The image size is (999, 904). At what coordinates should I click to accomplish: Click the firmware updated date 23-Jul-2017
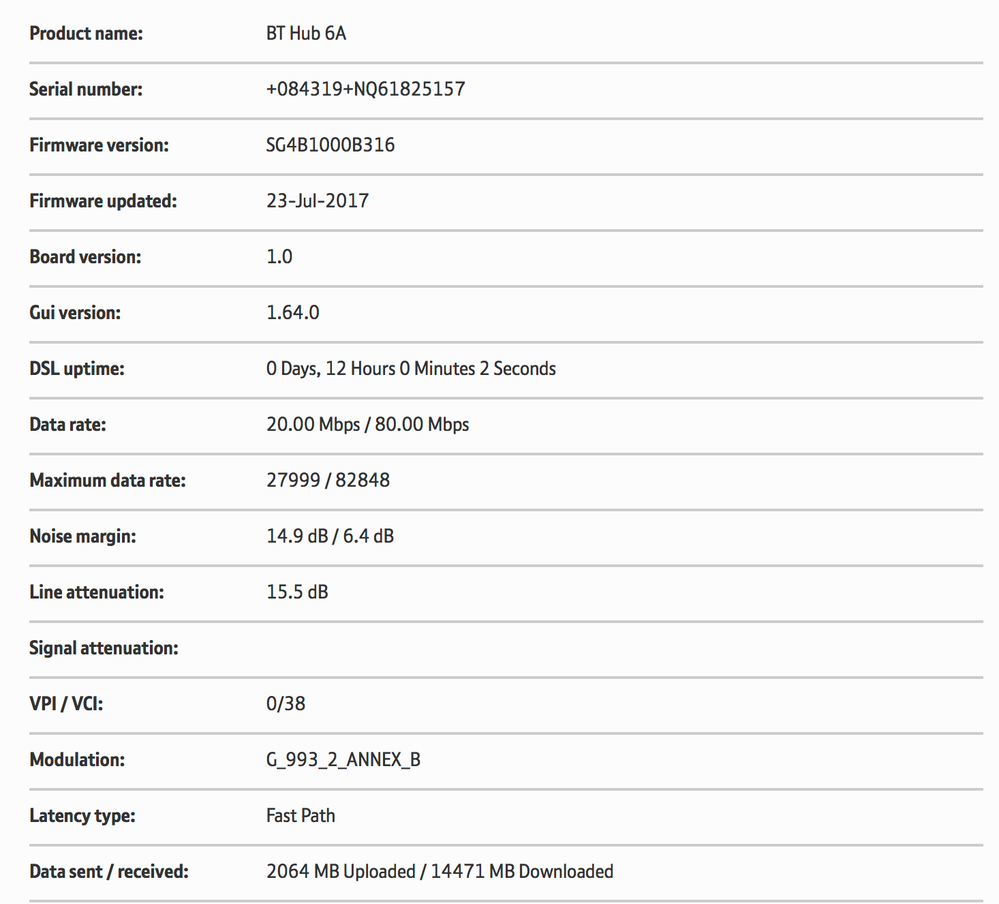[x=317, y=201]
